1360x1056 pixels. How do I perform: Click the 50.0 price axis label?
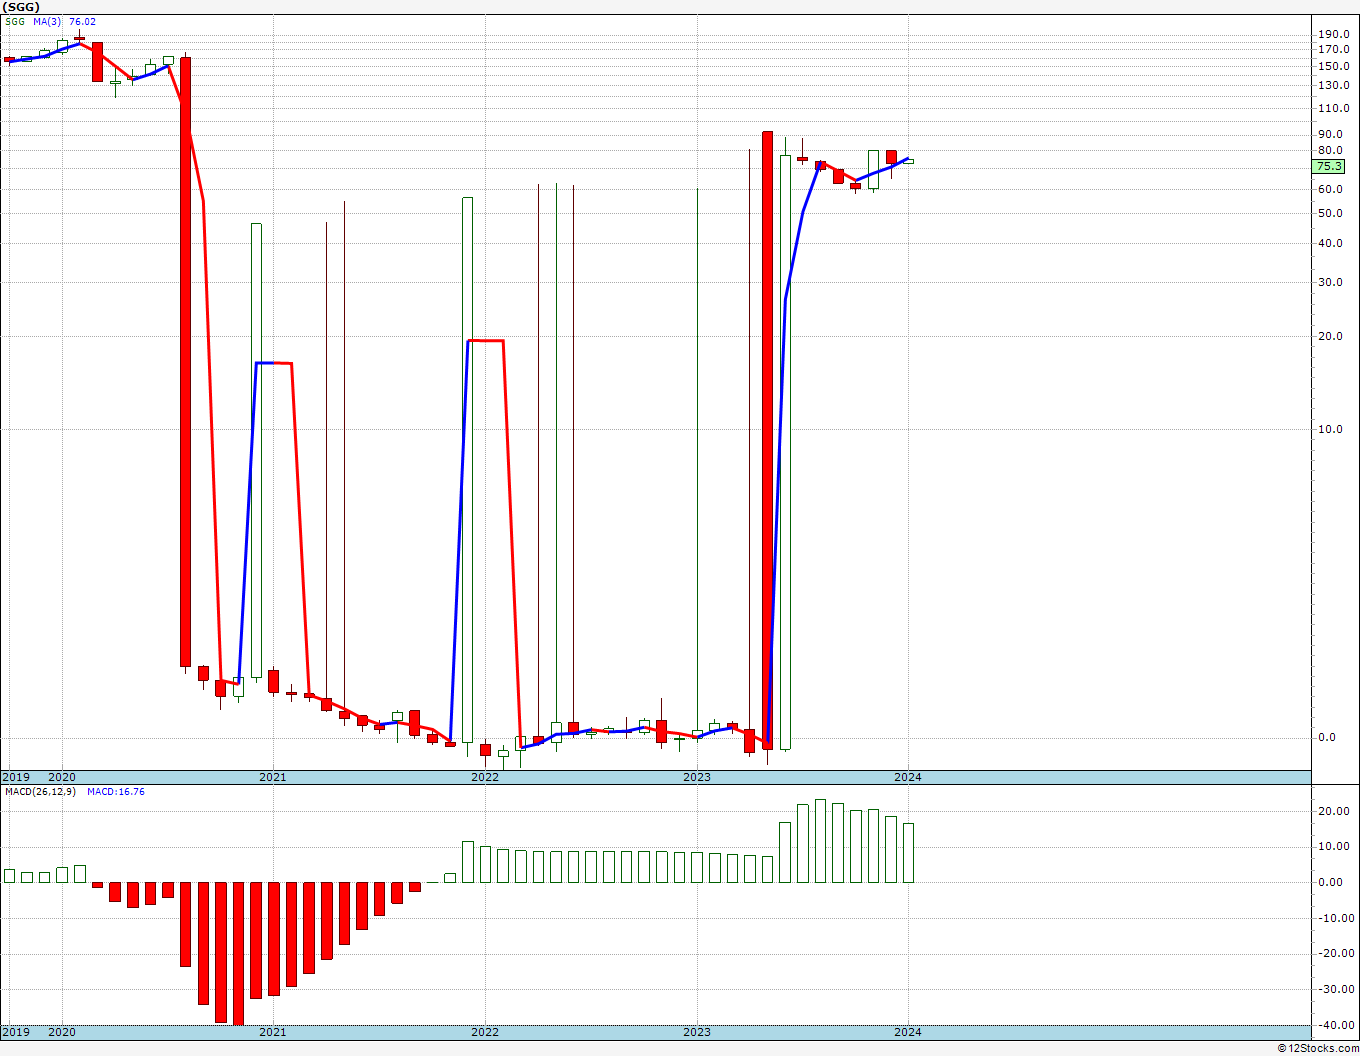coord(1330,214)
